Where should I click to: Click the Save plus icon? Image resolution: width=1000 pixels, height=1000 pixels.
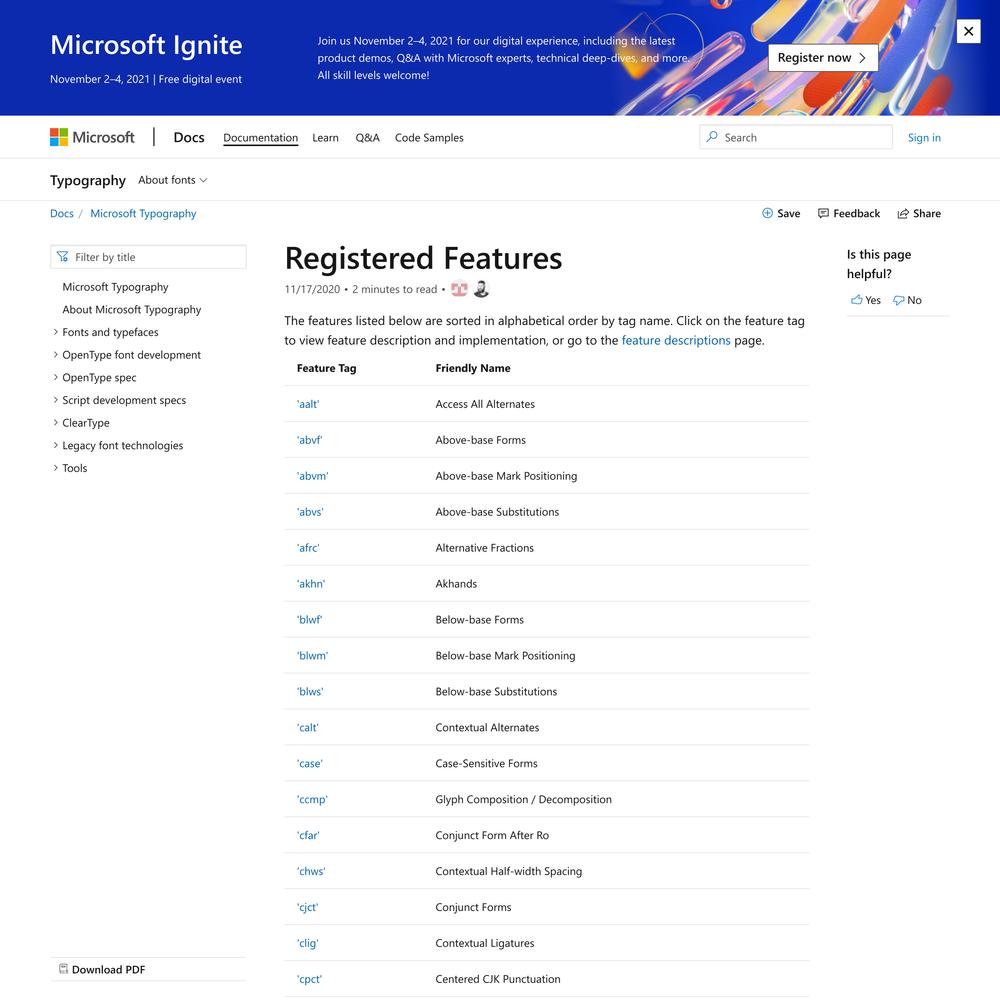[x=767, y=213]
